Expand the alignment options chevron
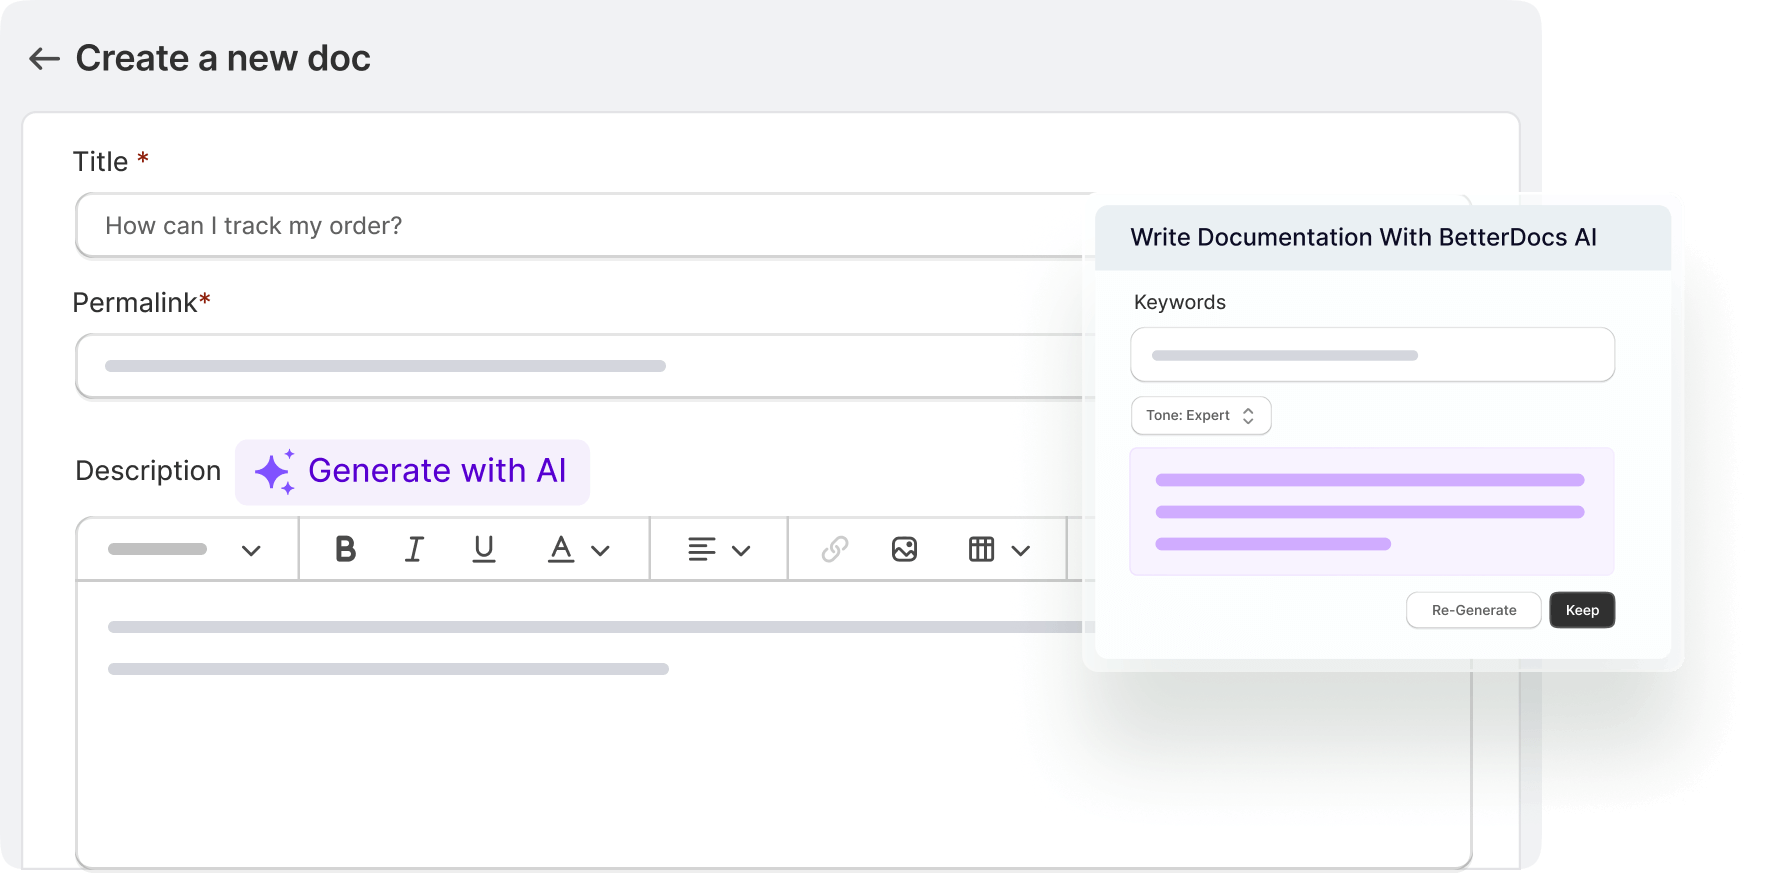The height and width of the screenshot is (873, 1769). [741, 550]
